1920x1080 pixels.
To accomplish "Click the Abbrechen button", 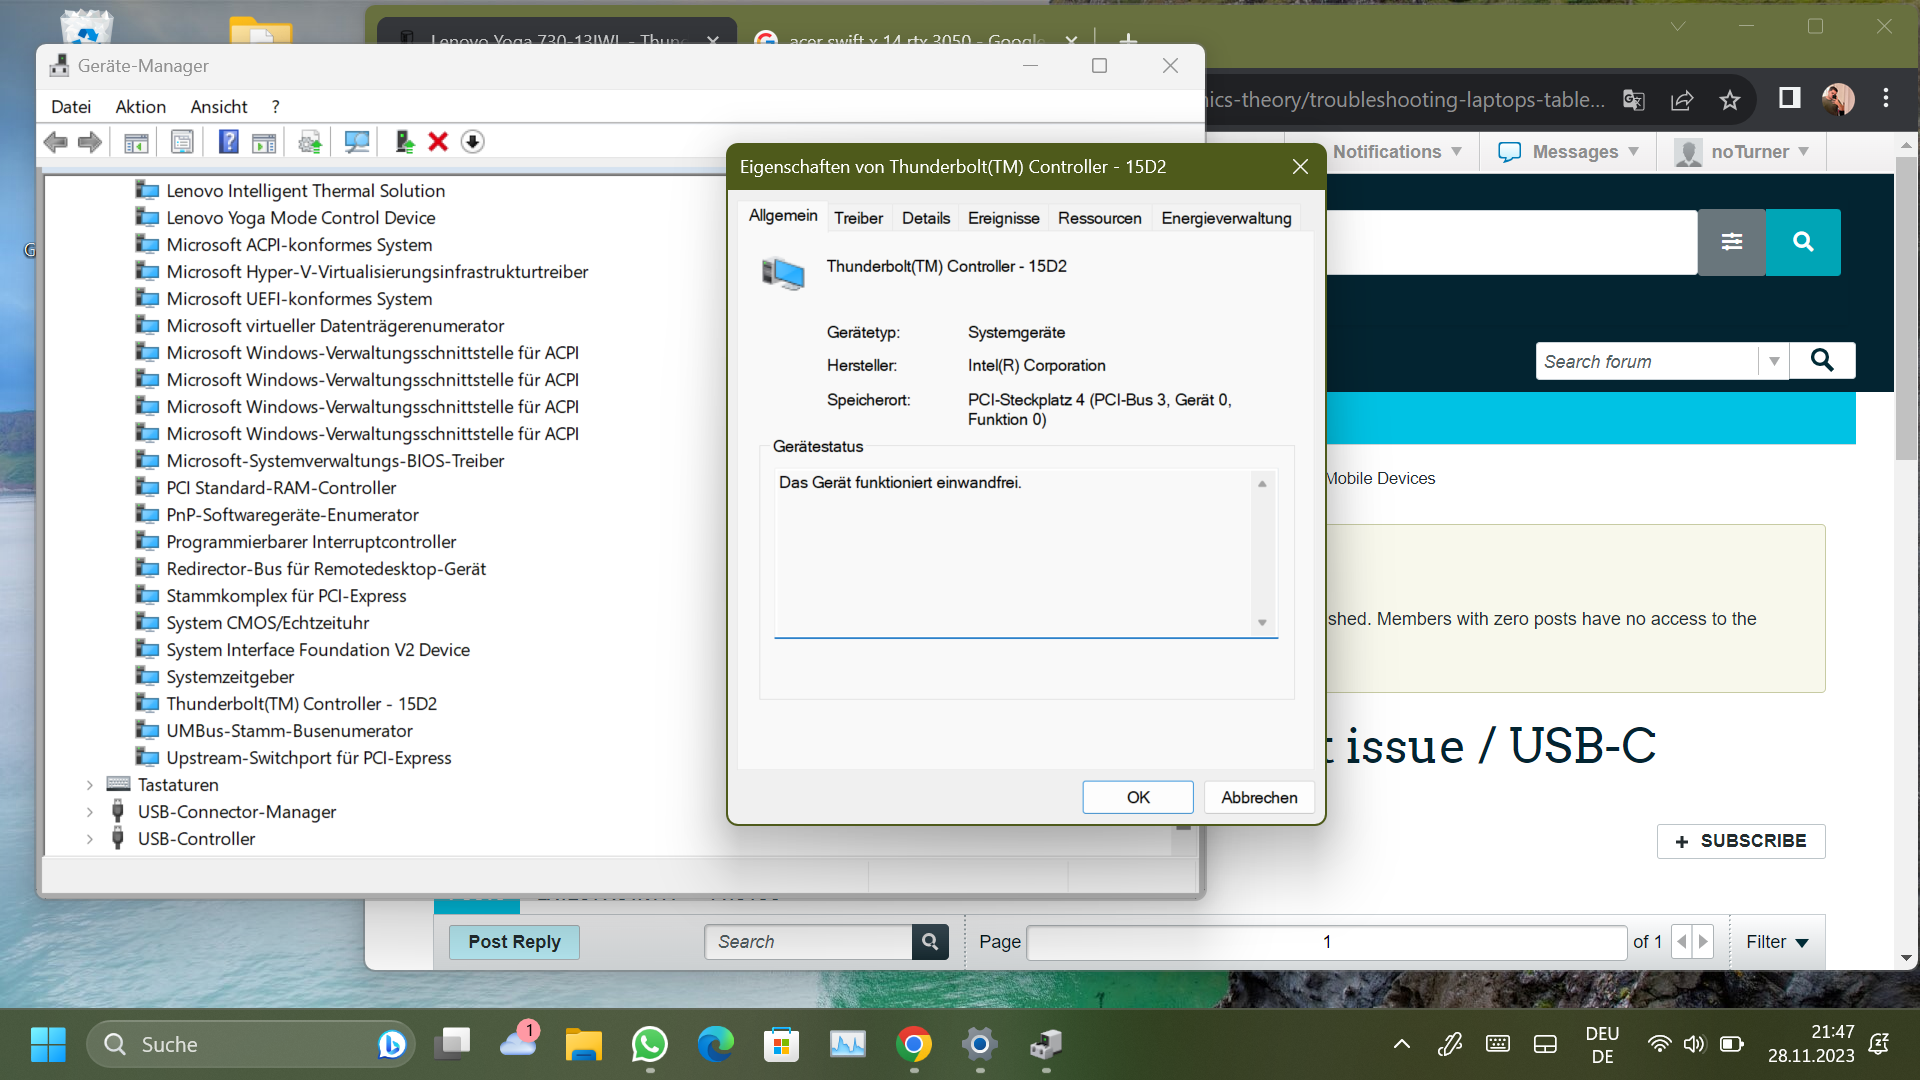I will [x=1259, y=797].
